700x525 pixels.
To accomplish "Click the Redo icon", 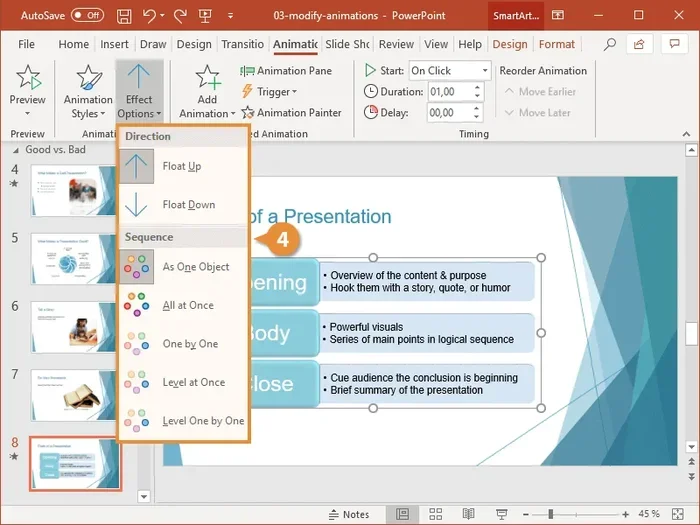I will (x=180, y=16).
